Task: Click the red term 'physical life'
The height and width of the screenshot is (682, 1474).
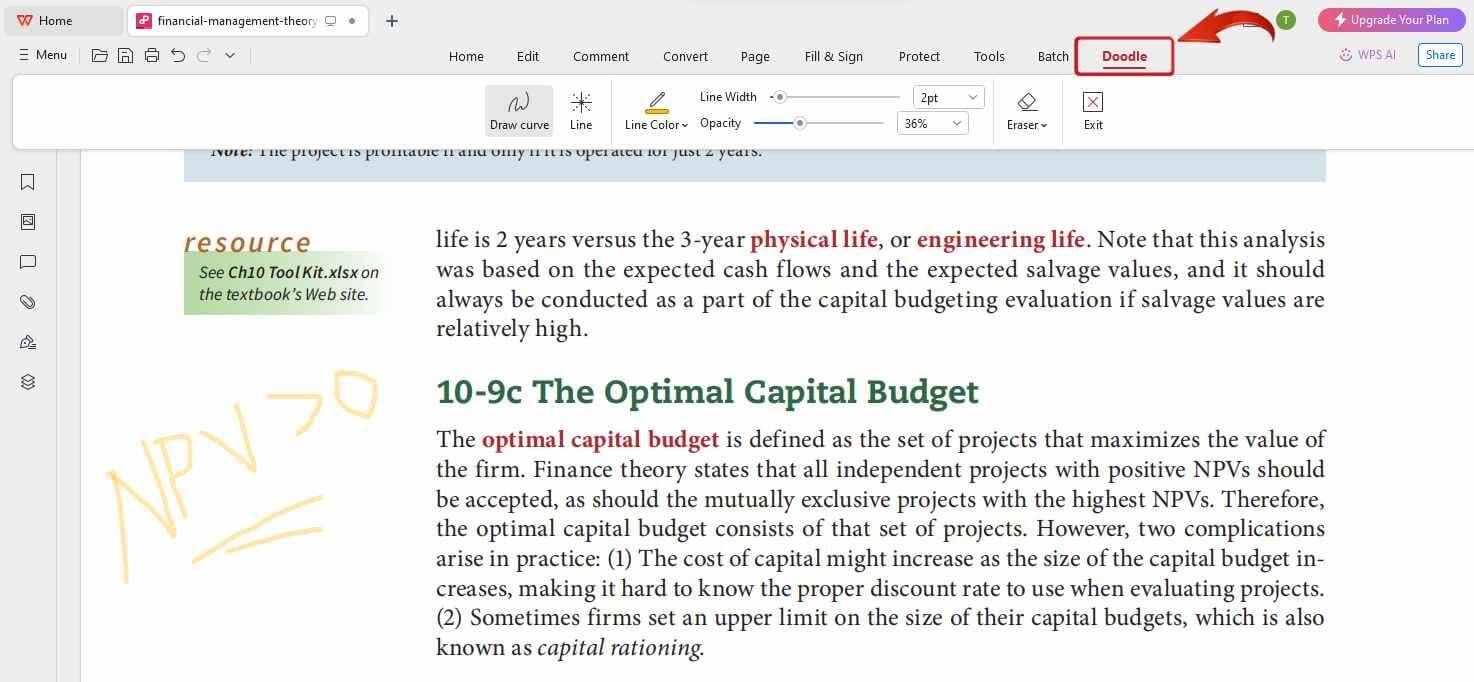Action: point(814,240)
